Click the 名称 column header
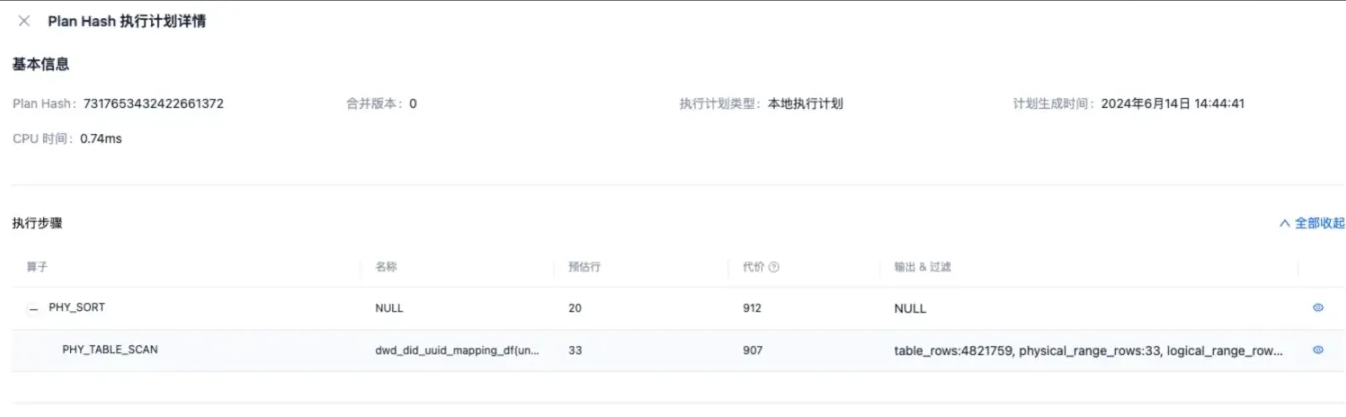This screenshot has width=1346, height=417. [x=386, y=267]
